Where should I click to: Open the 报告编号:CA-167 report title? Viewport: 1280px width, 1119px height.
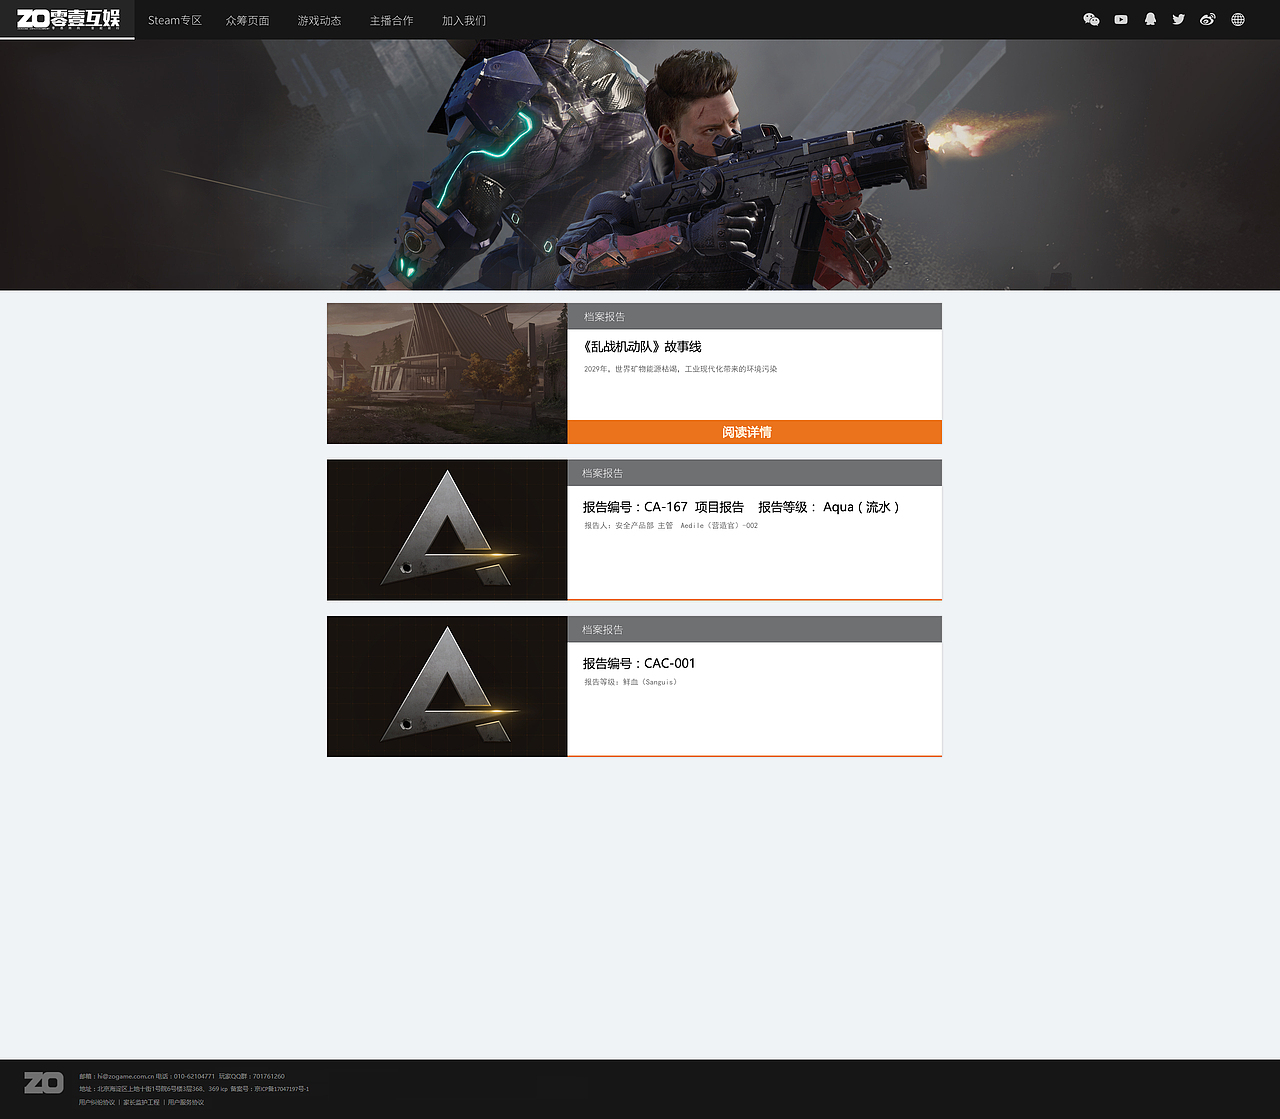pyautogui.click(x=742, y=507)
